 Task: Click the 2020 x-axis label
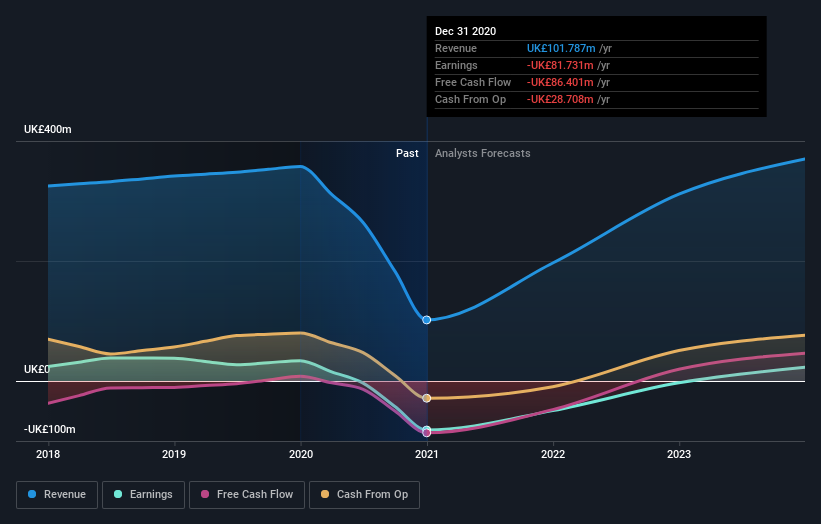tap(301, 454)
